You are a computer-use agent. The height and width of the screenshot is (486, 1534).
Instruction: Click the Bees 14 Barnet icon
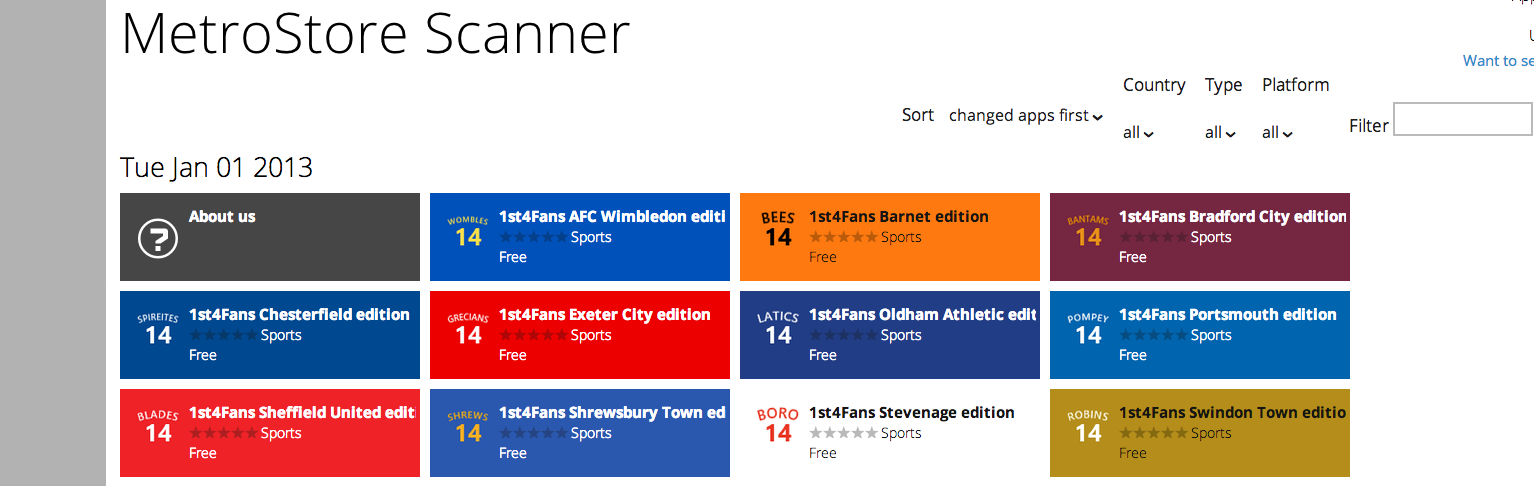pos(778,230)
